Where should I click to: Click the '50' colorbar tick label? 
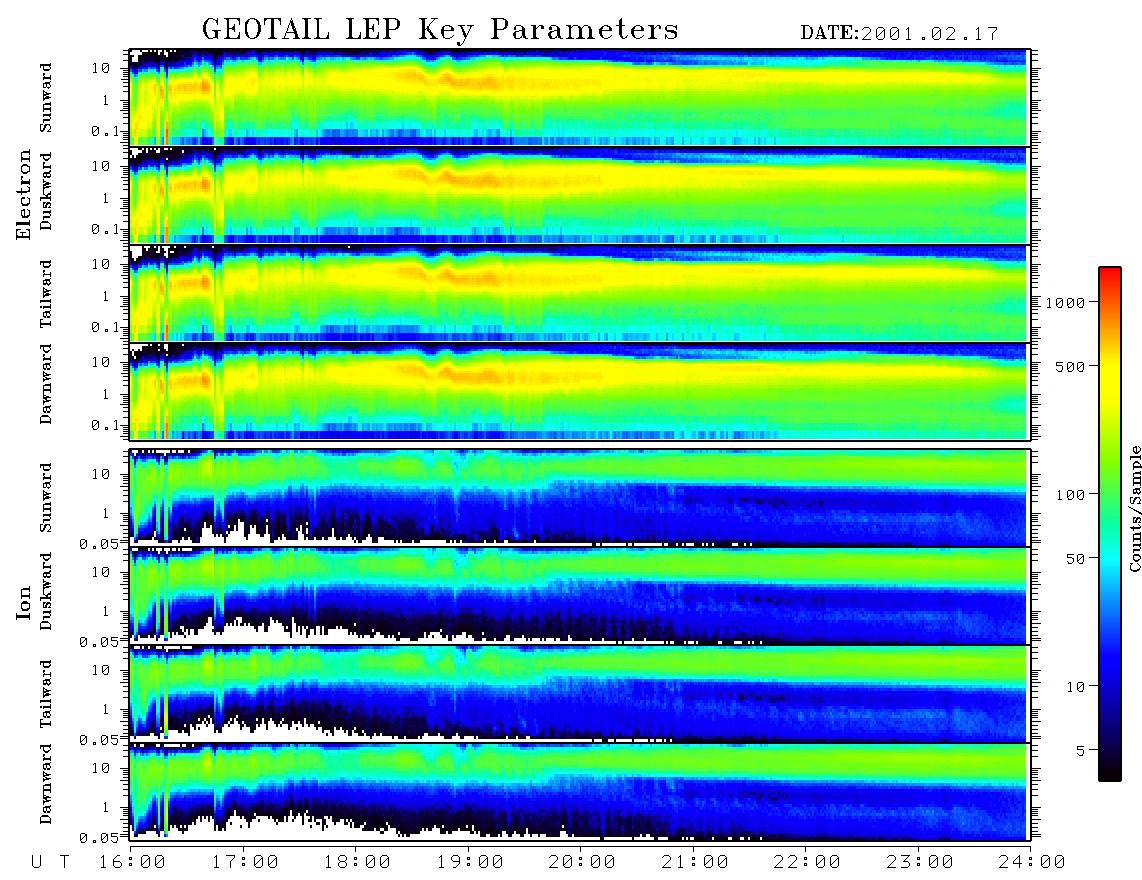point(1075,559)
